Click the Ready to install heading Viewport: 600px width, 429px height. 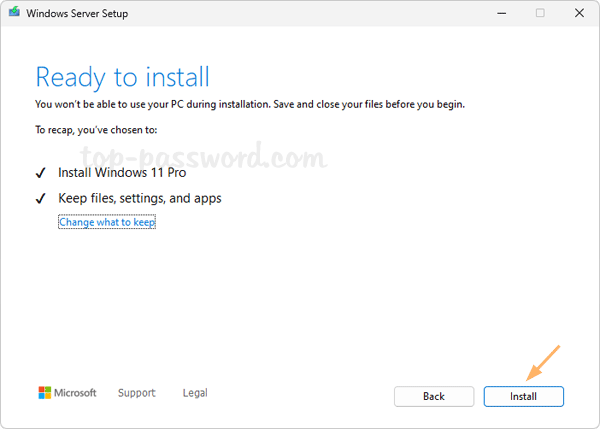click(123, 78)
